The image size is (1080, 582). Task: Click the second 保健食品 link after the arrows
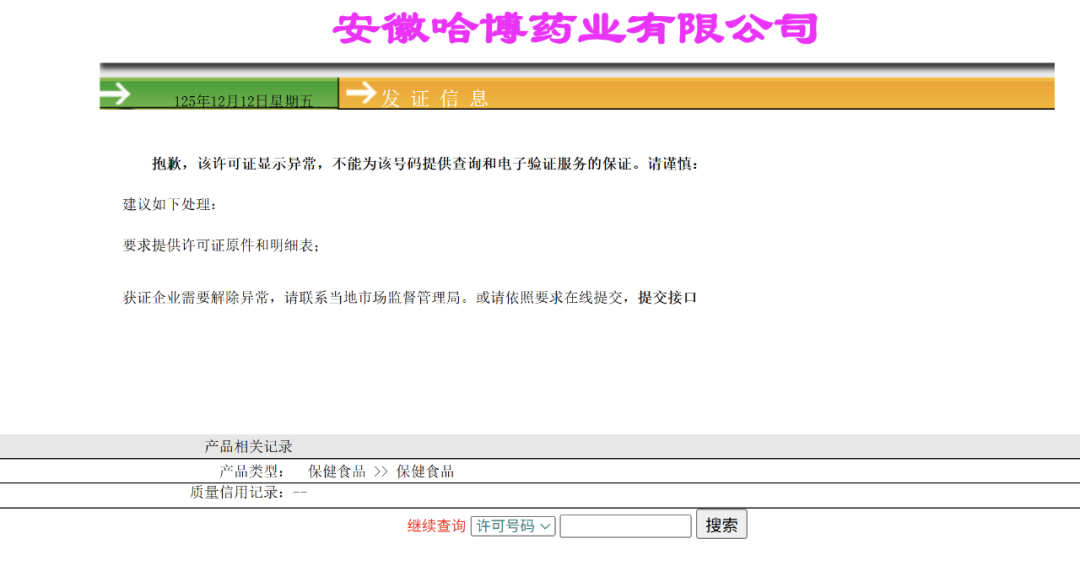[x=428, y=471]
